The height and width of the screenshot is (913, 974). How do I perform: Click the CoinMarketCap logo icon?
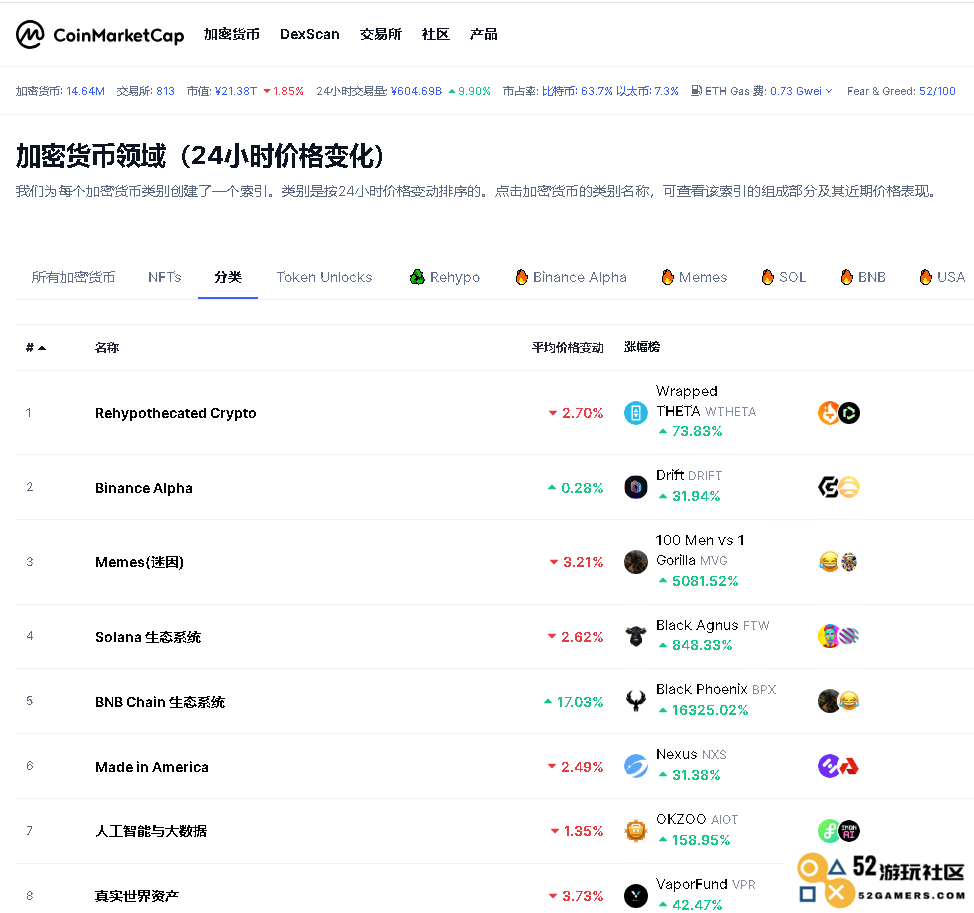click(x=30, y=34)
